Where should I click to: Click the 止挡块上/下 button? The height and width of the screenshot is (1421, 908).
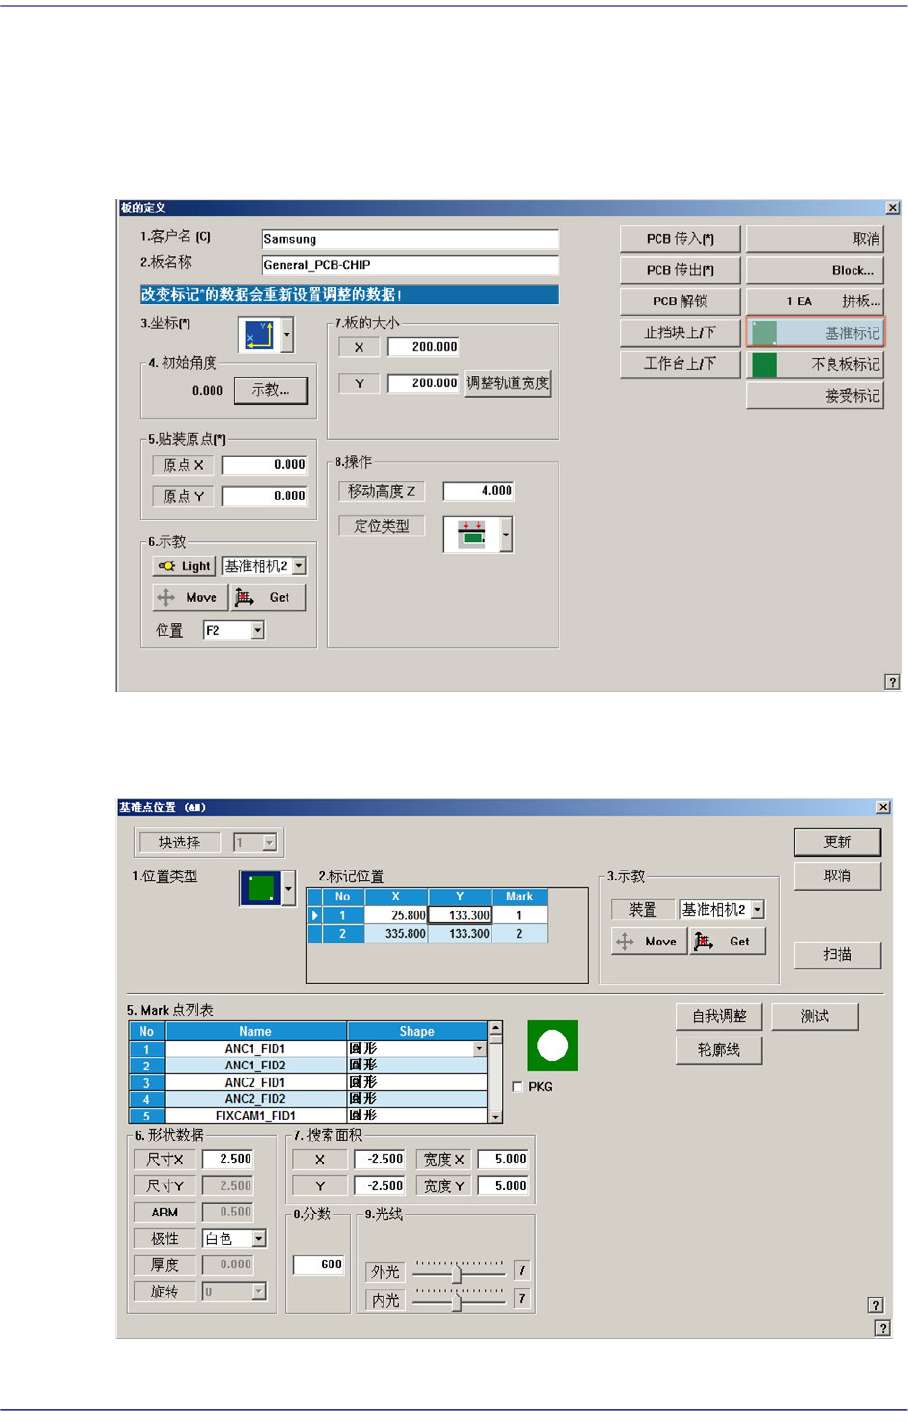pos(680,332)
